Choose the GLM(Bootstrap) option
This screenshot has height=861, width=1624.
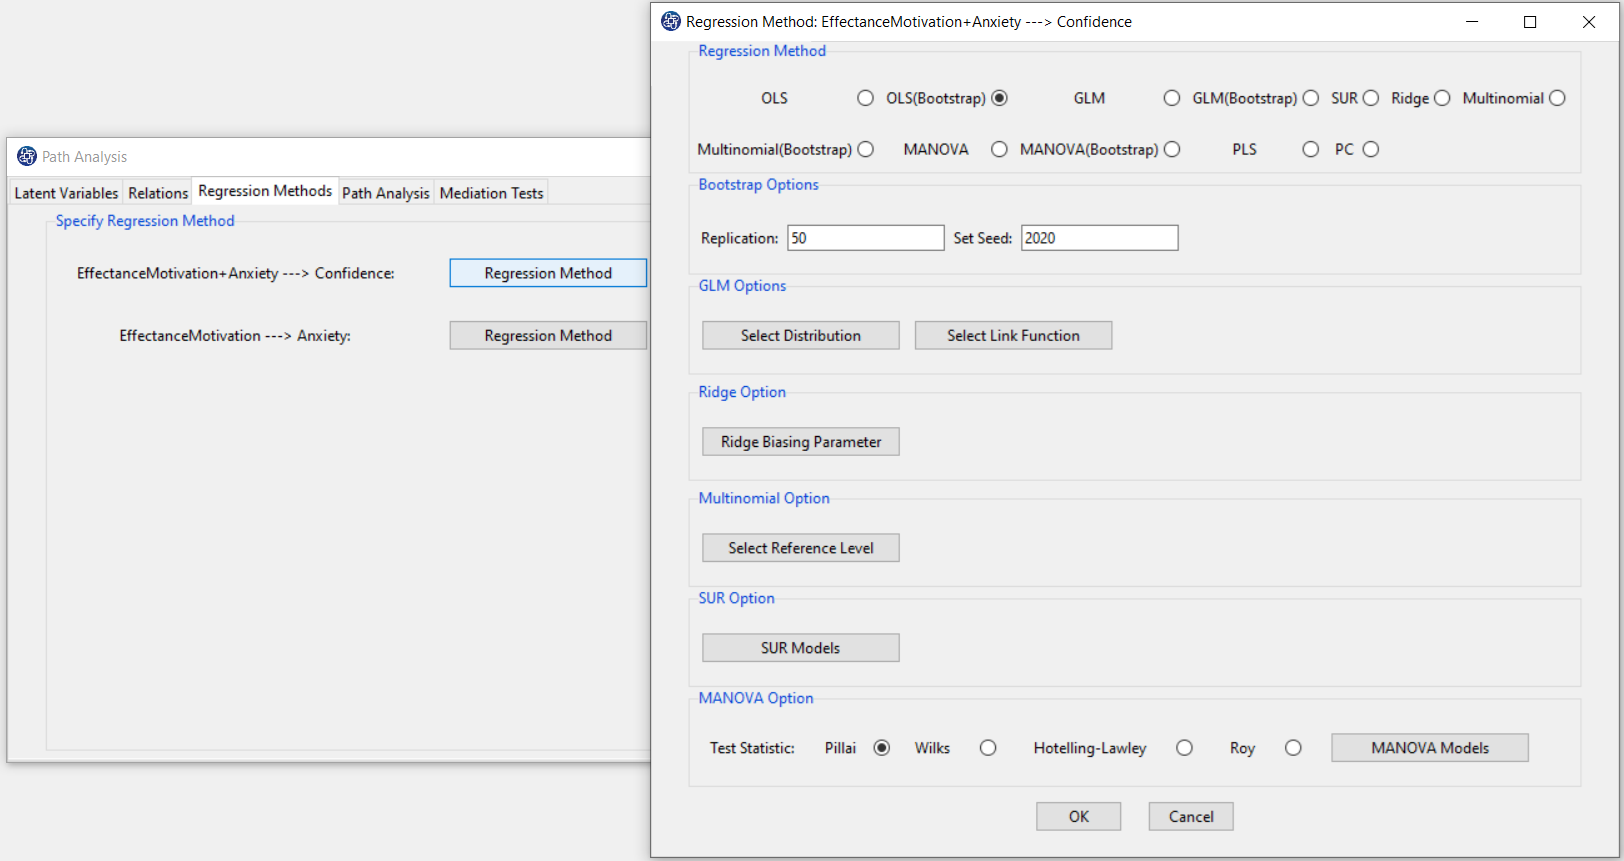(1310, 98)
